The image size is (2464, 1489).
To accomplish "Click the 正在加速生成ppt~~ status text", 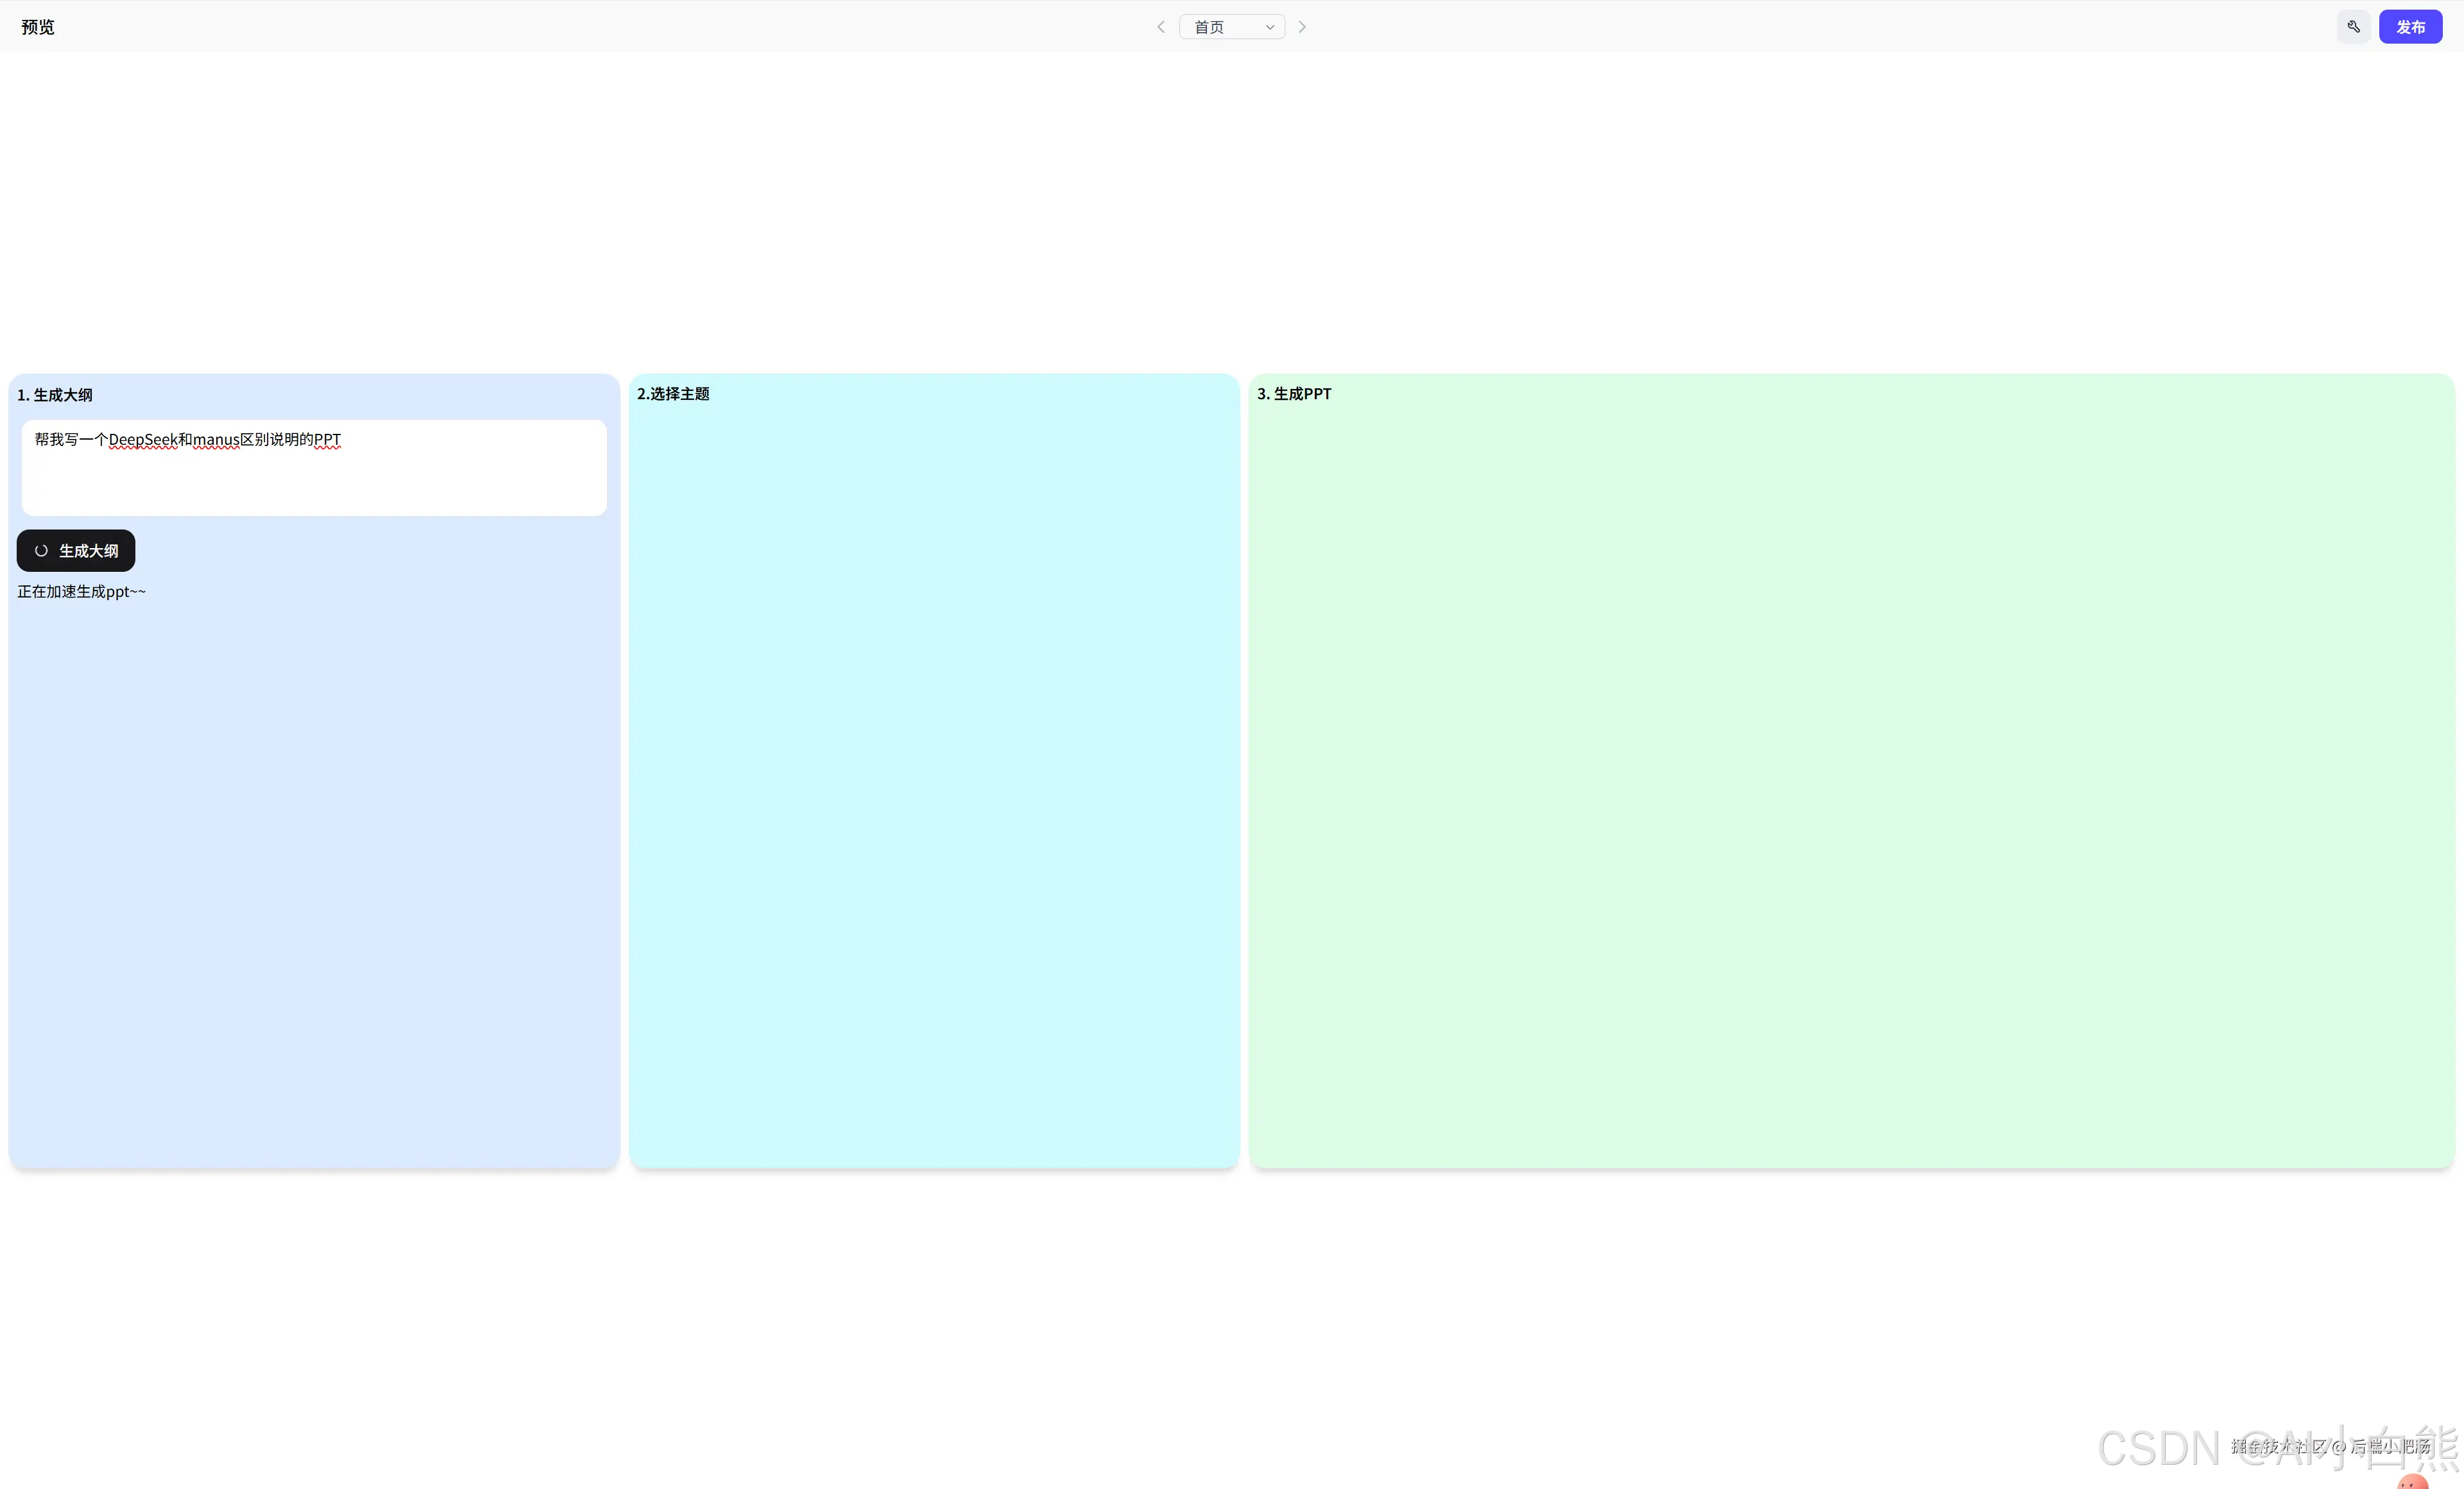I will 81,592.
